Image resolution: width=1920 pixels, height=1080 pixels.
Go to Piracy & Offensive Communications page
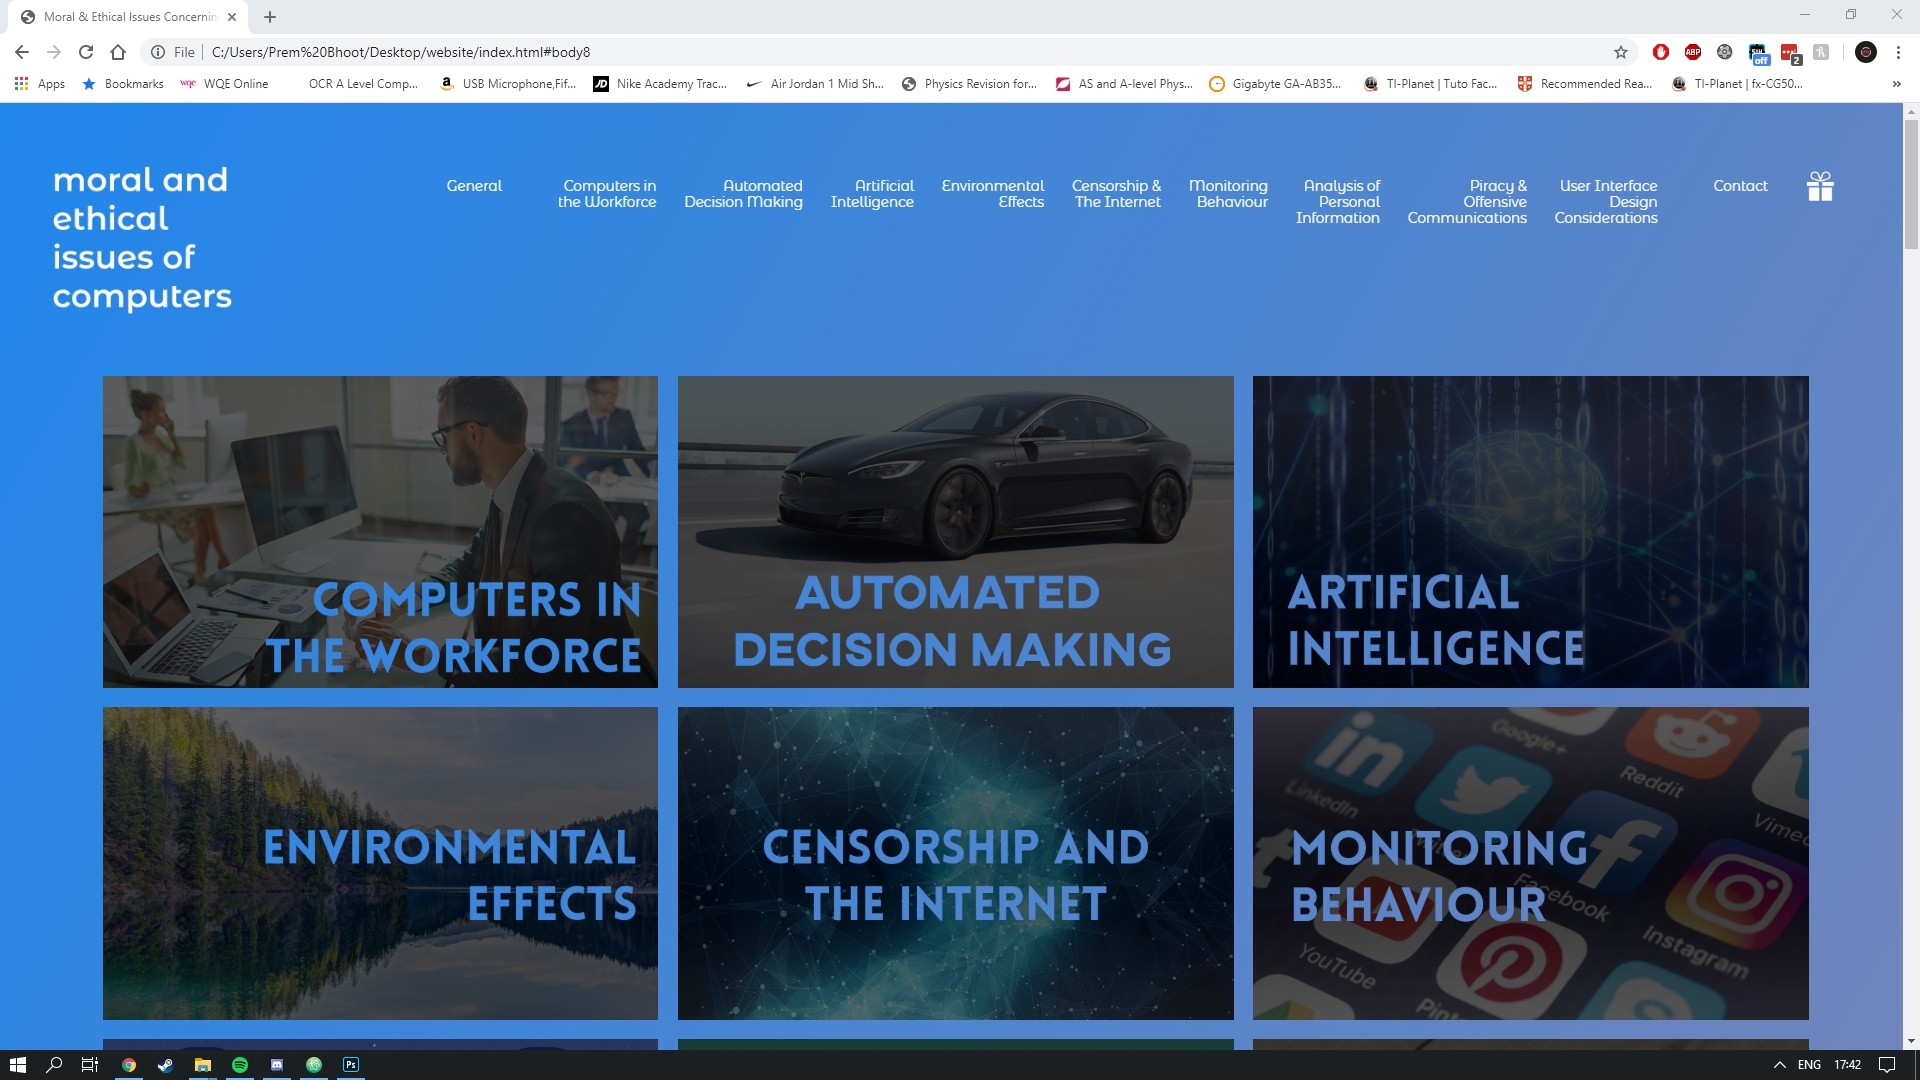point(1467,202)
